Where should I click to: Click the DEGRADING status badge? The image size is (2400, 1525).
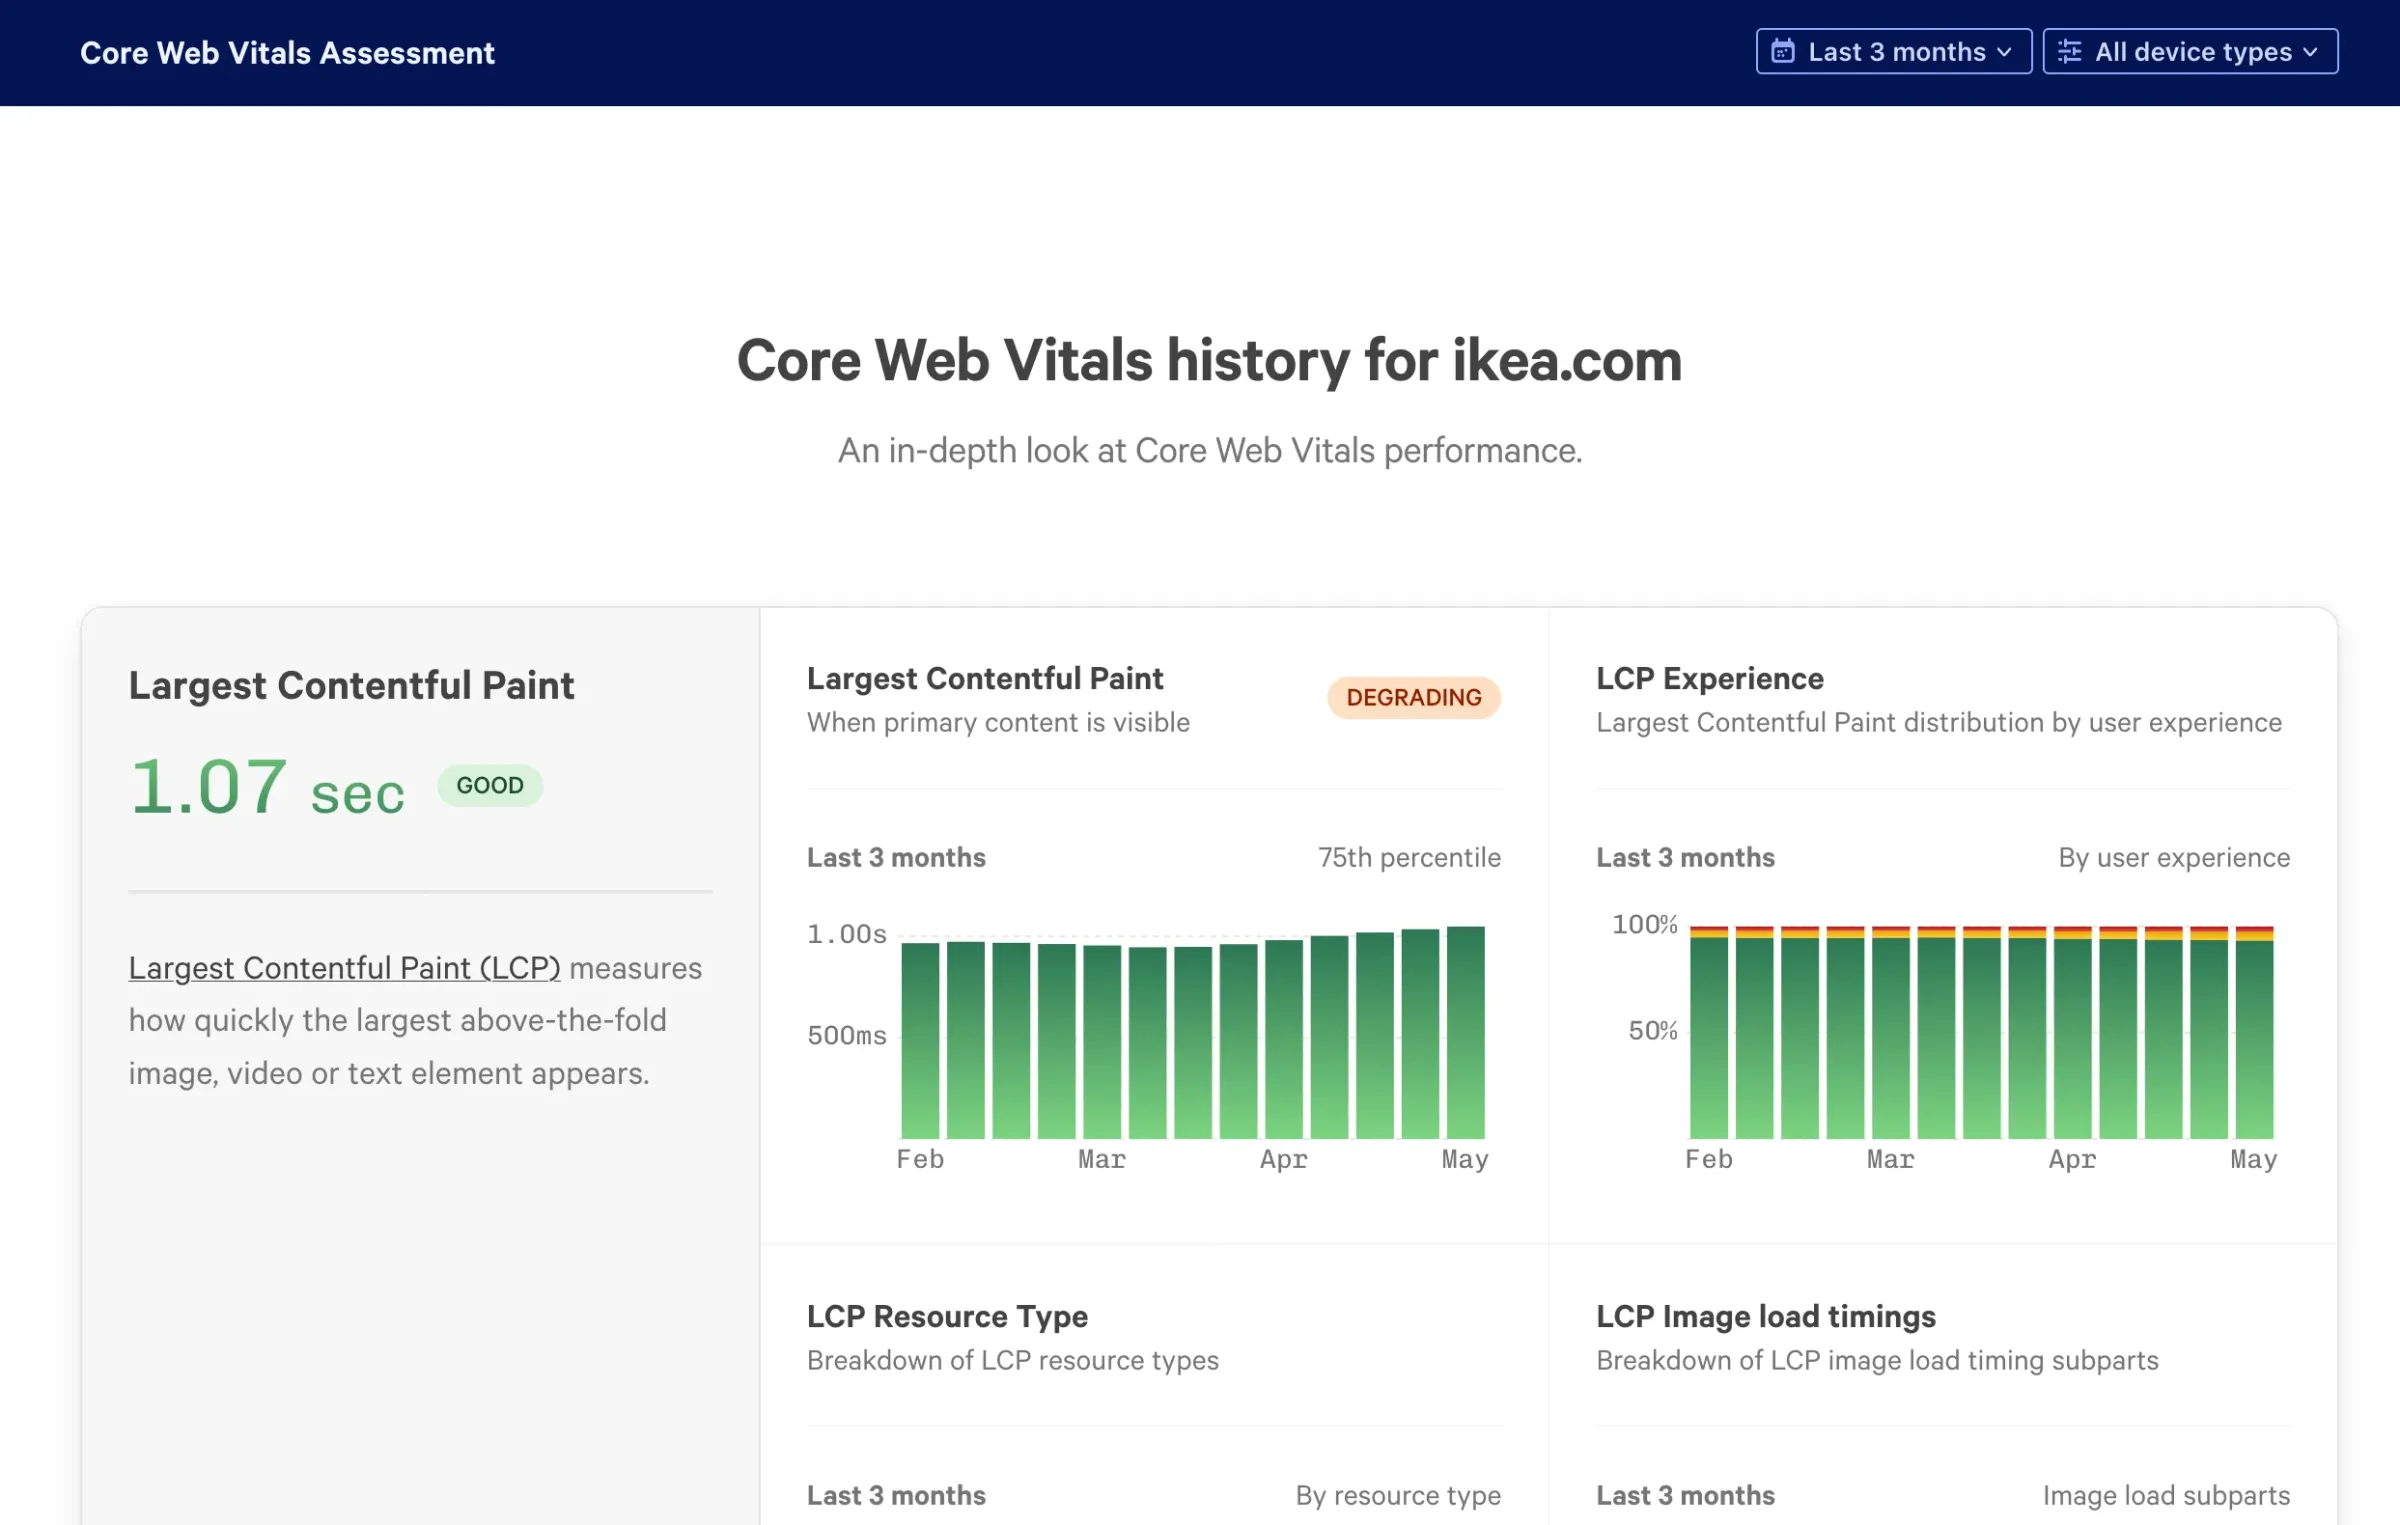coord(1413,697)
